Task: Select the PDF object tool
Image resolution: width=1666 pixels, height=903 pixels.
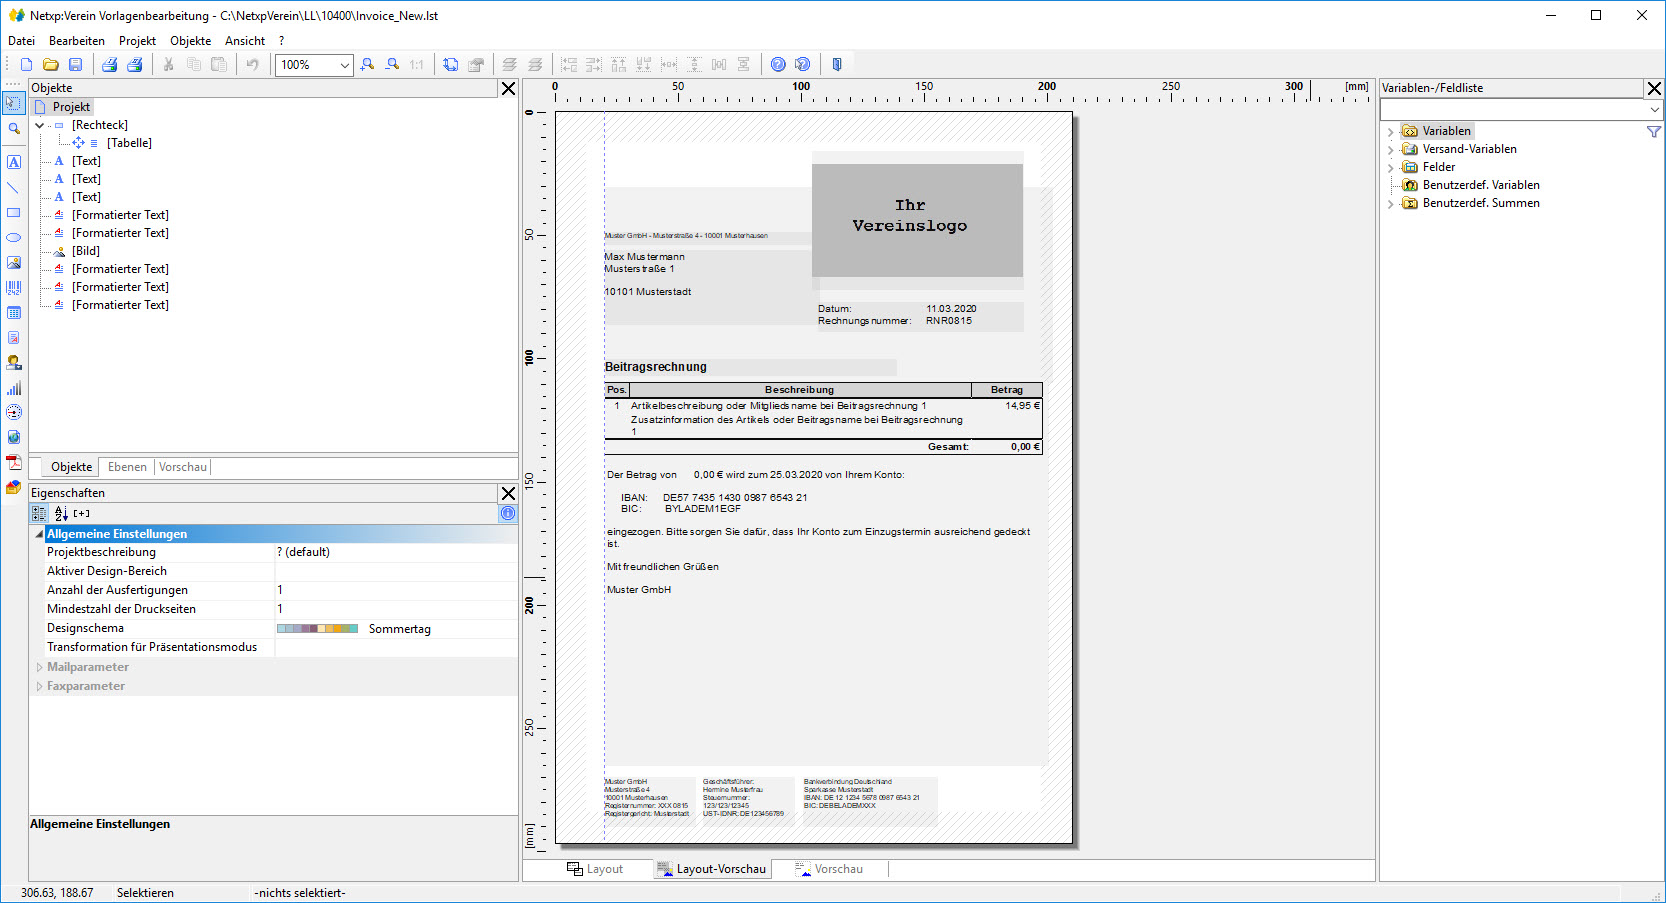Action: click(14, 462)
